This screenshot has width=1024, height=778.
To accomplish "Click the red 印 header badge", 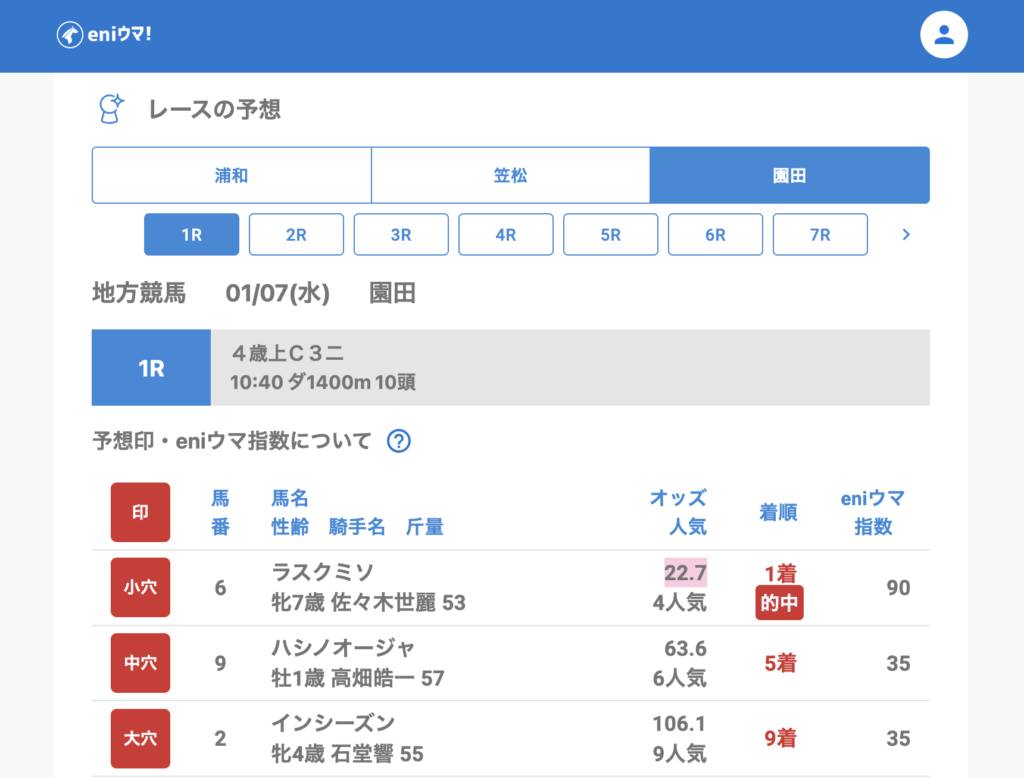I will click(x=140, y=512).
